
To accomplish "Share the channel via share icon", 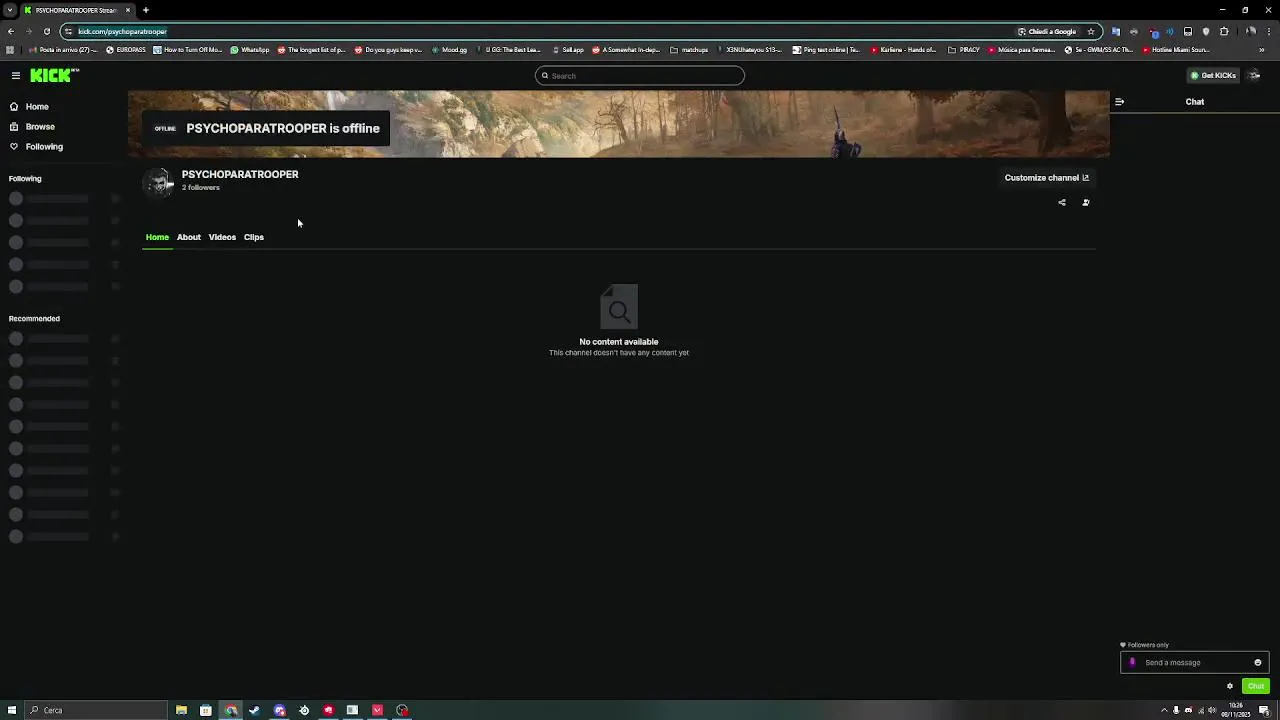I will pyautogui.click(x=1062, y=202).
